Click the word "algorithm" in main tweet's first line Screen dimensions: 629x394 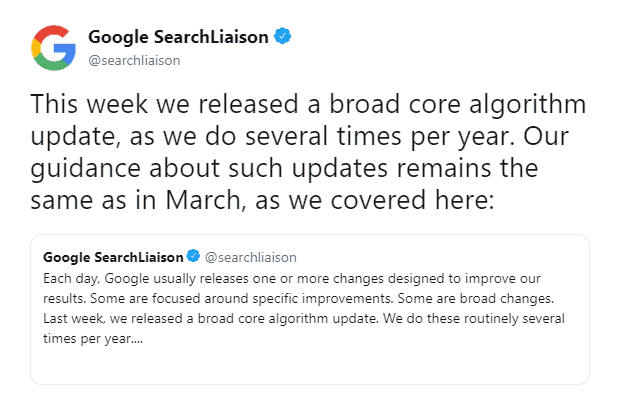coord(528,104)
